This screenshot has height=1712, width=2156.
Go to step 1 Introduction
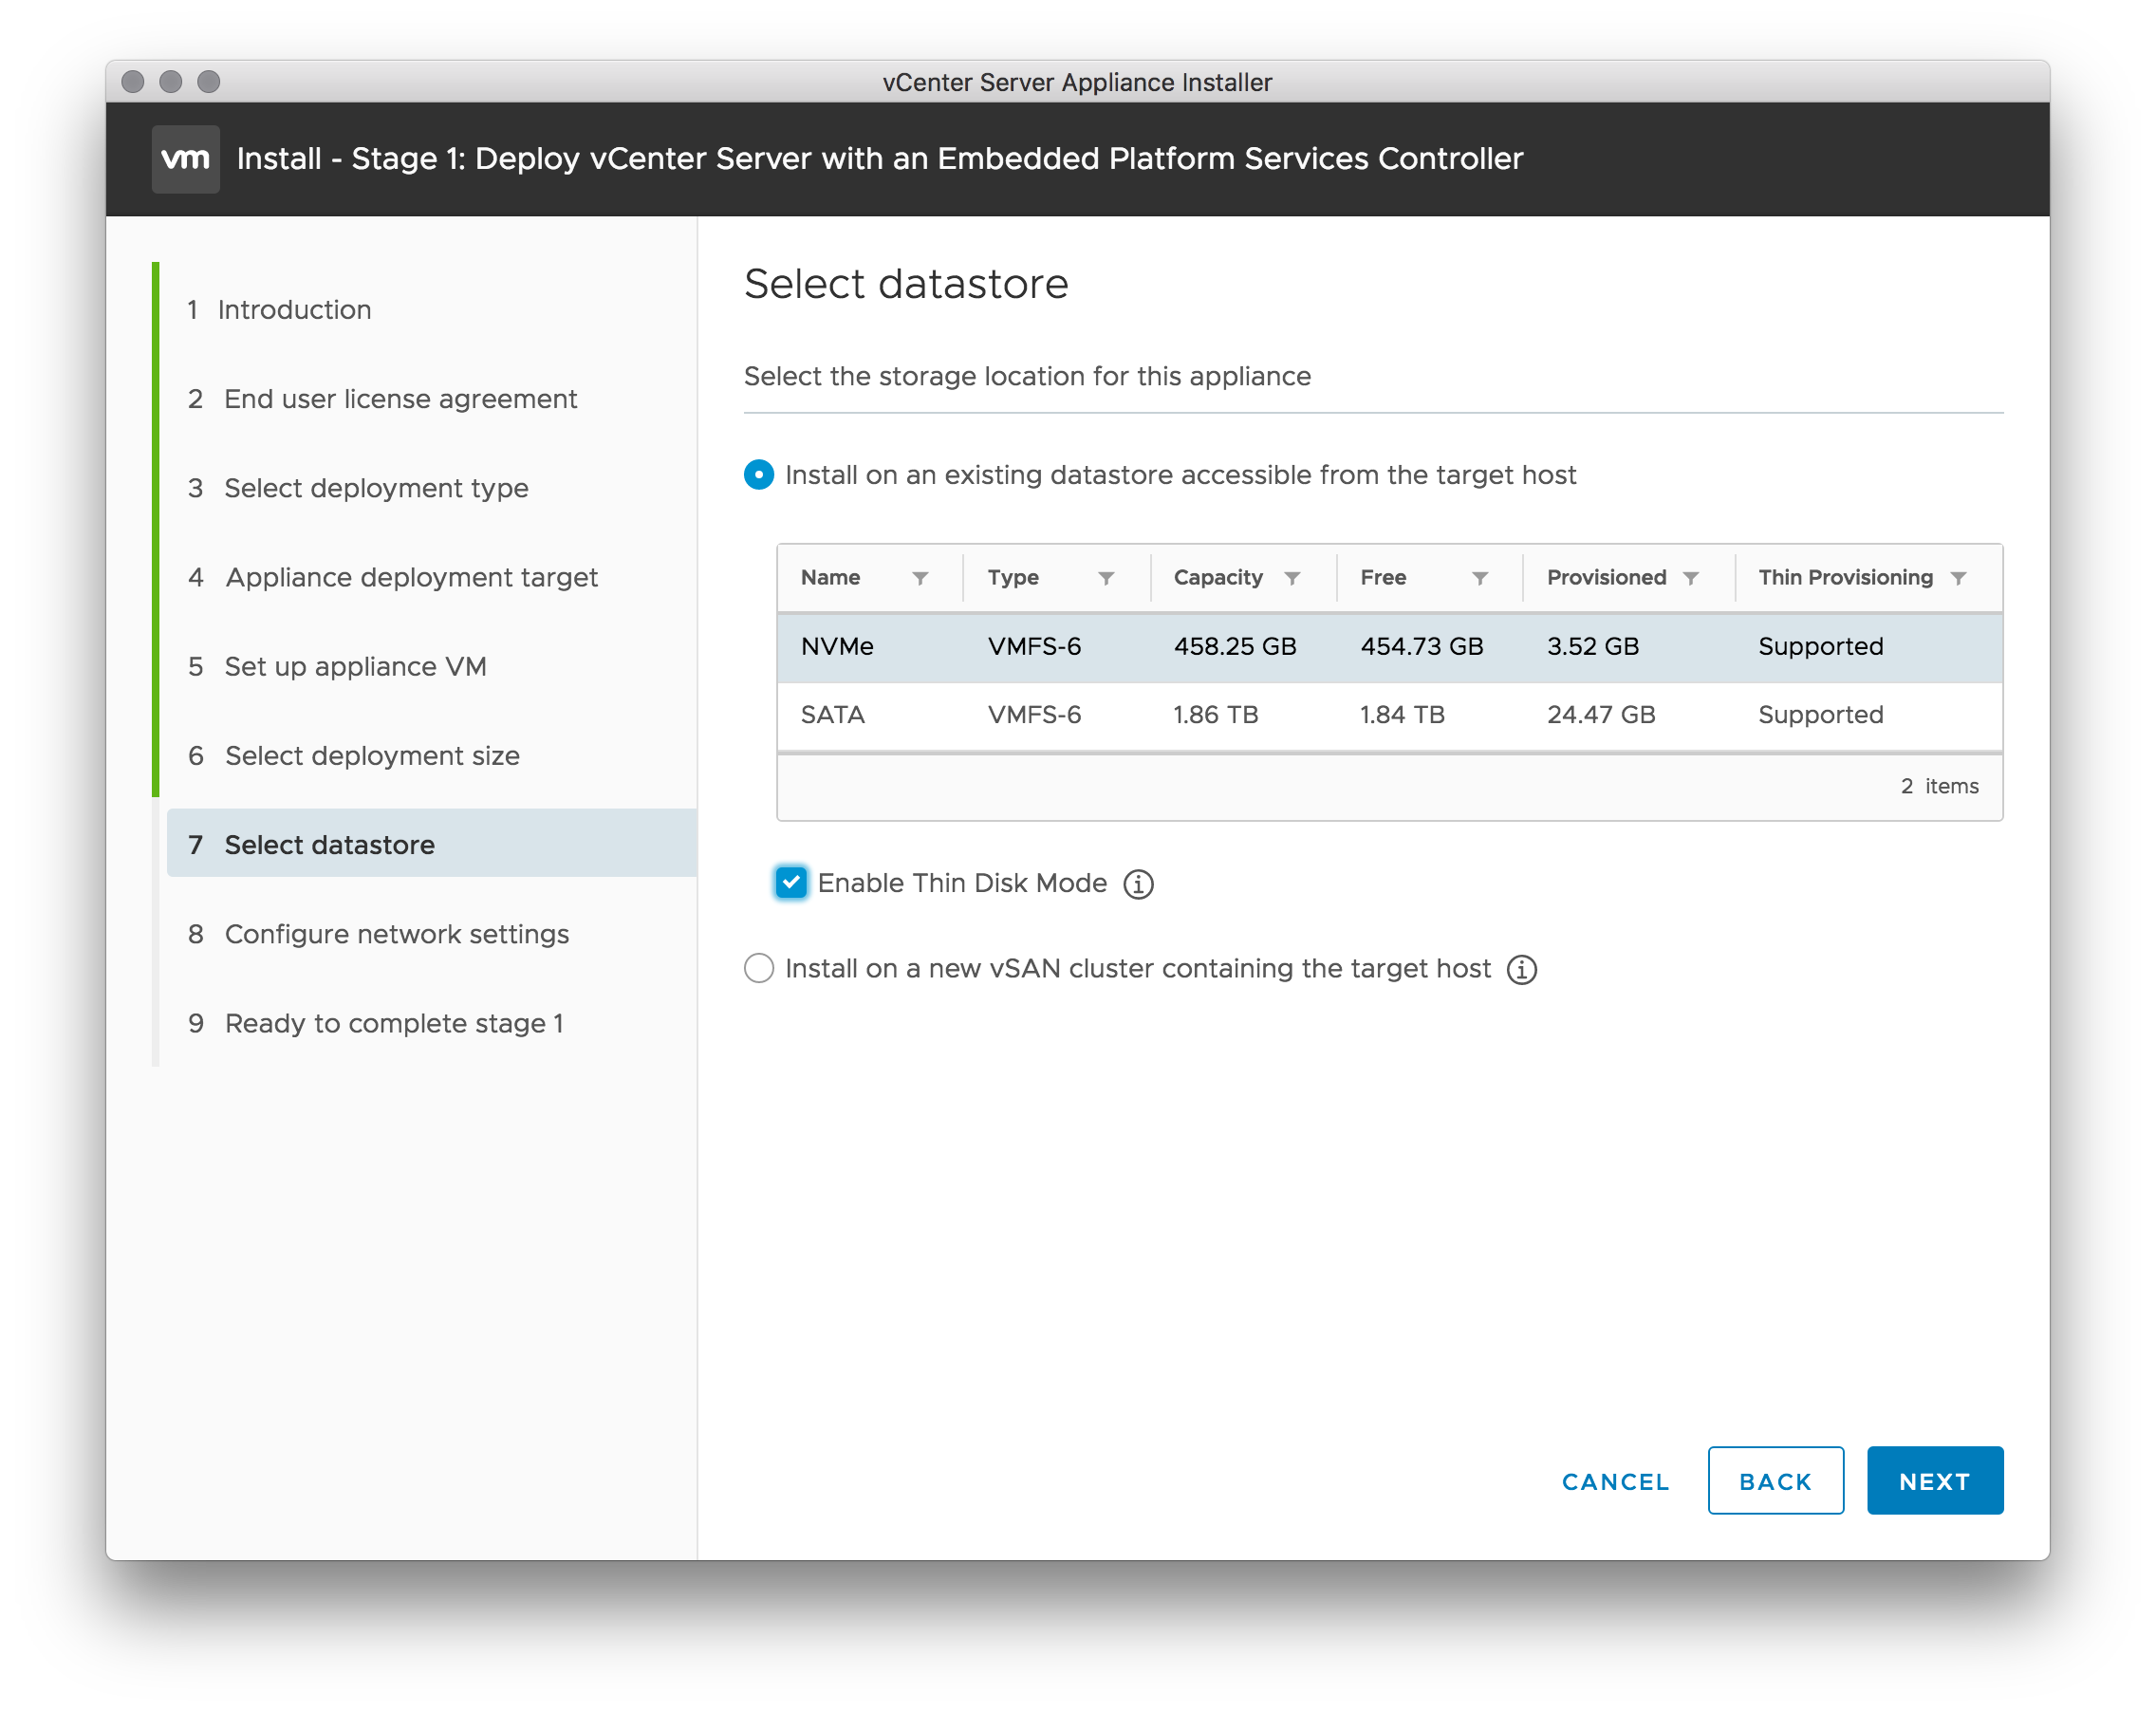[279, 310]
